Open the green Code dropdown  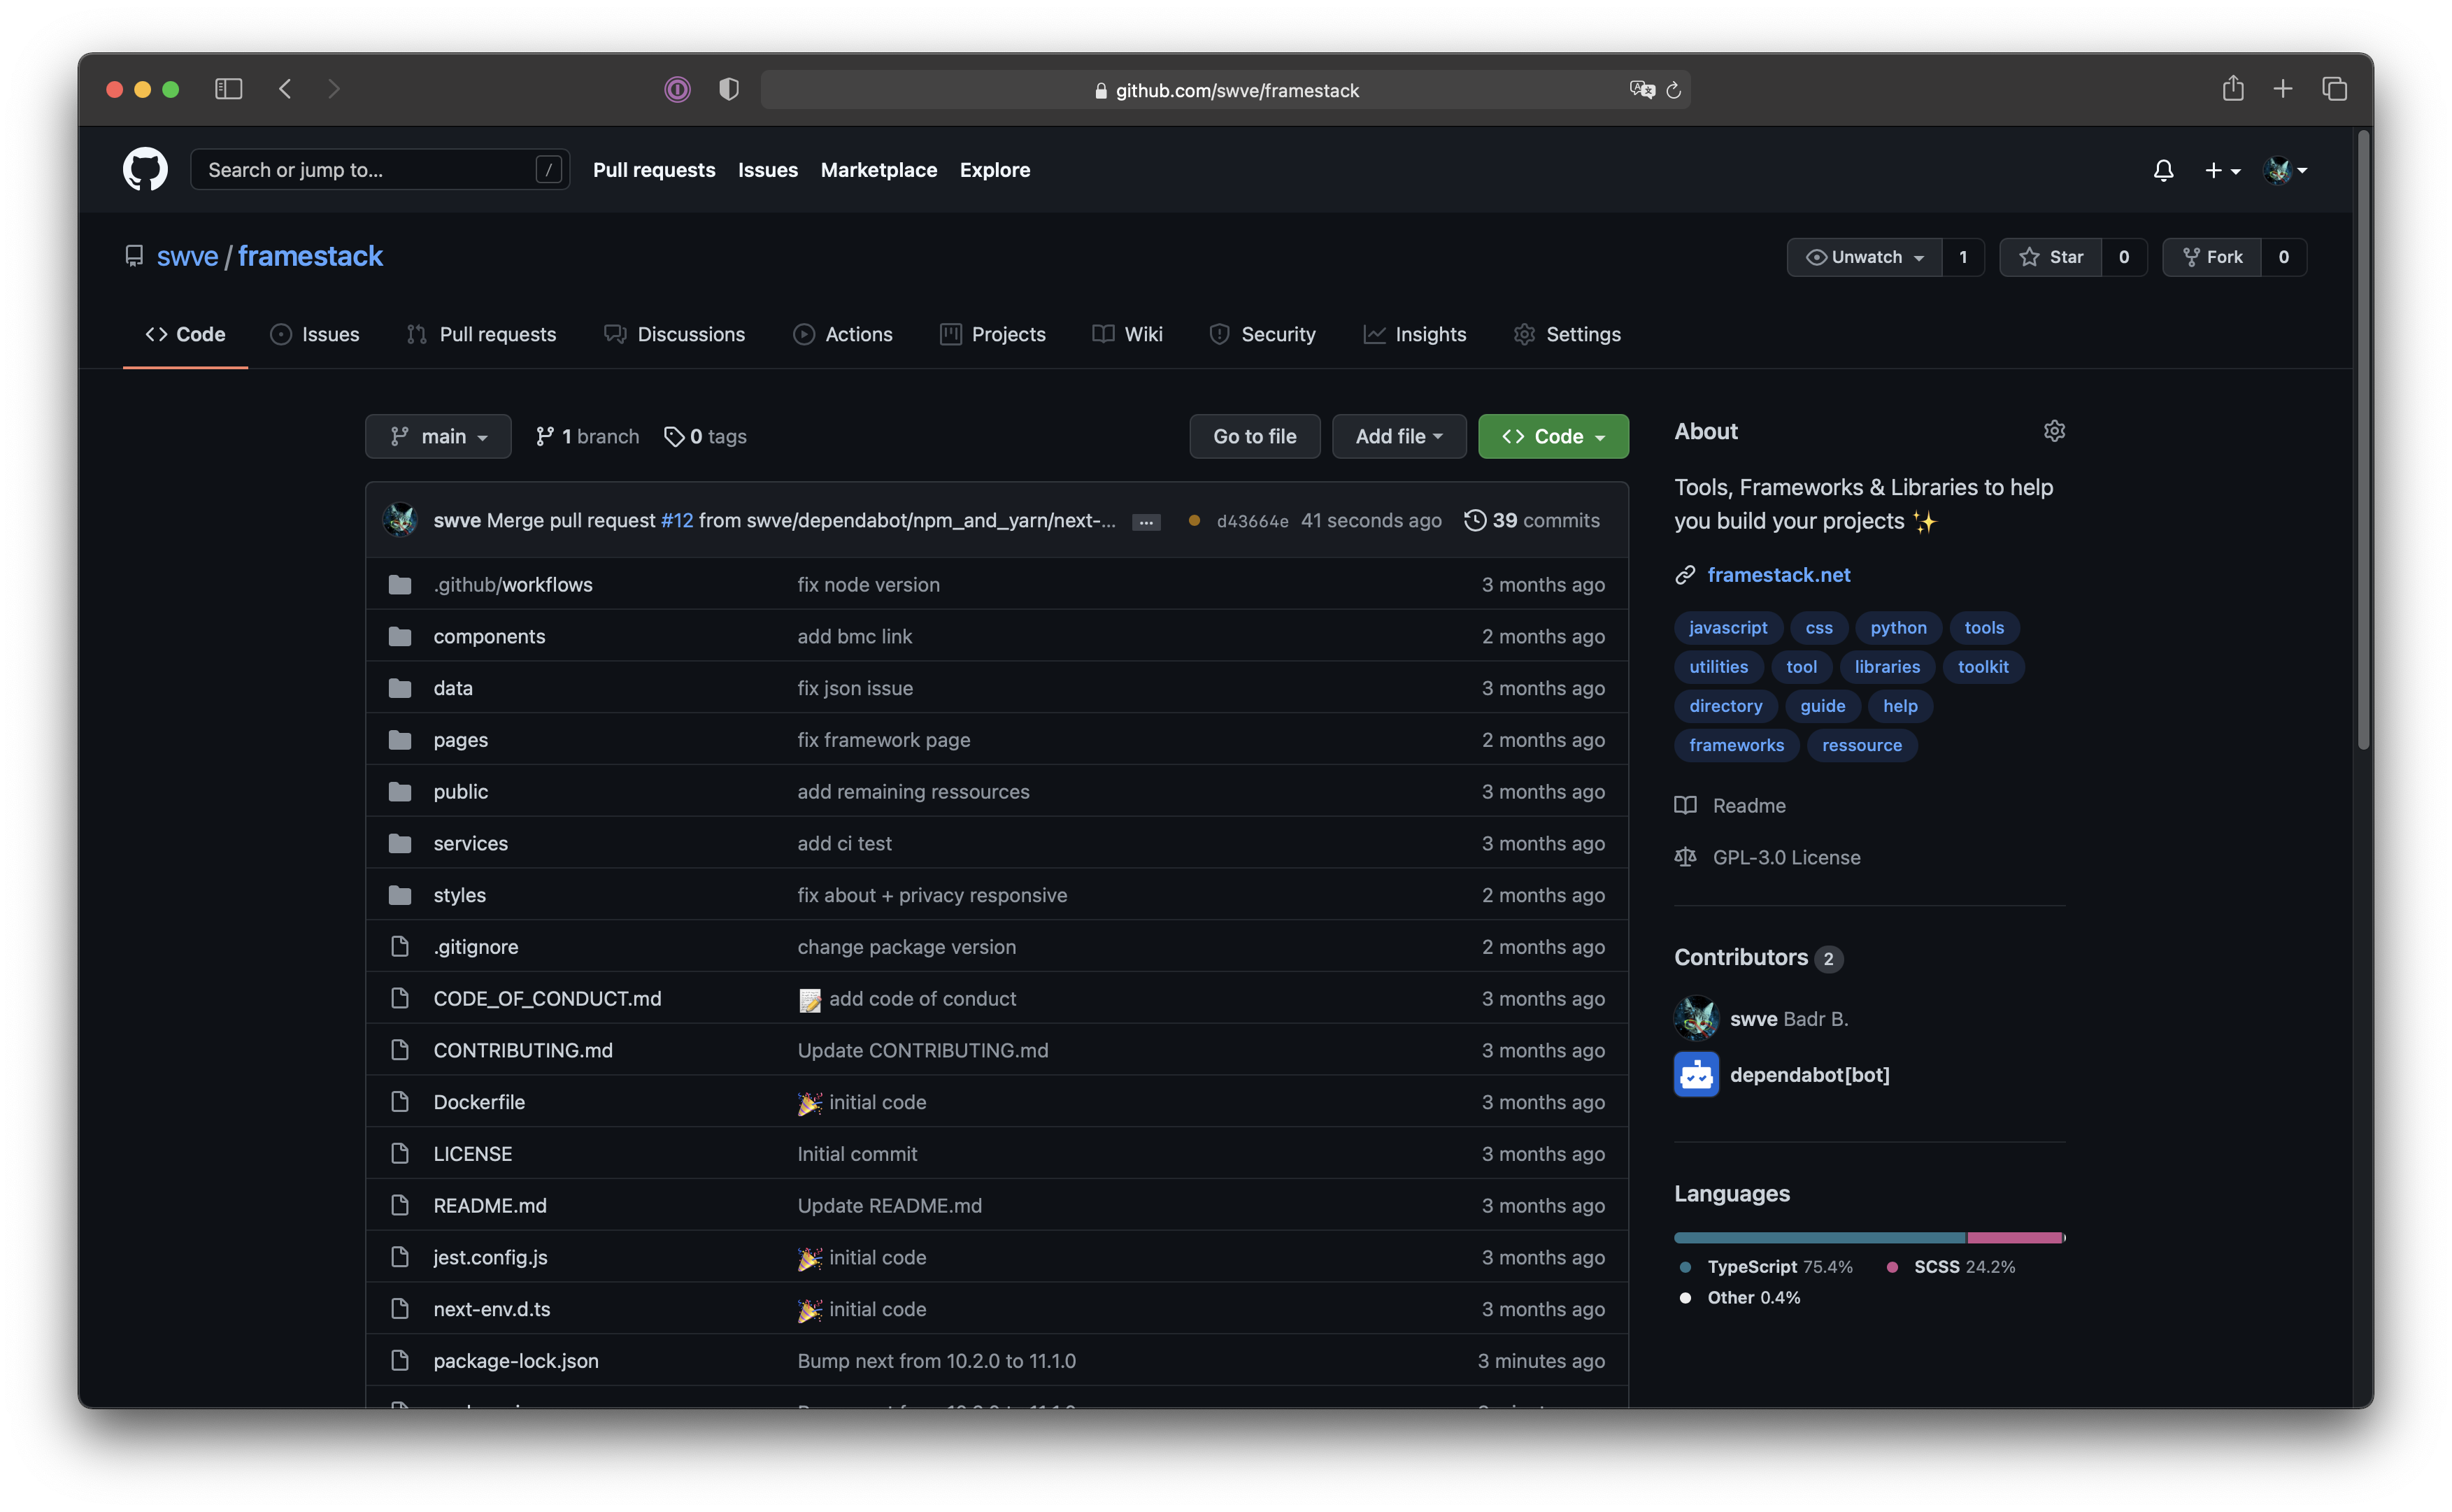coord(1552,436)
